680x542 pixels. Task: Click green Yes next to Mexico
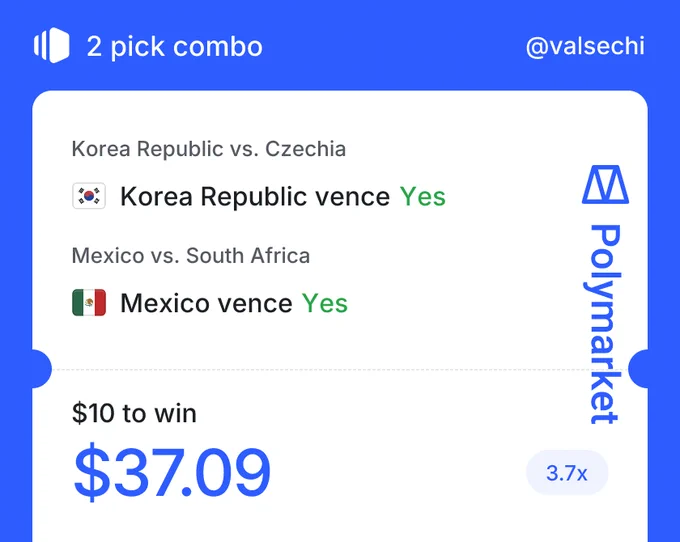[325, 303]
